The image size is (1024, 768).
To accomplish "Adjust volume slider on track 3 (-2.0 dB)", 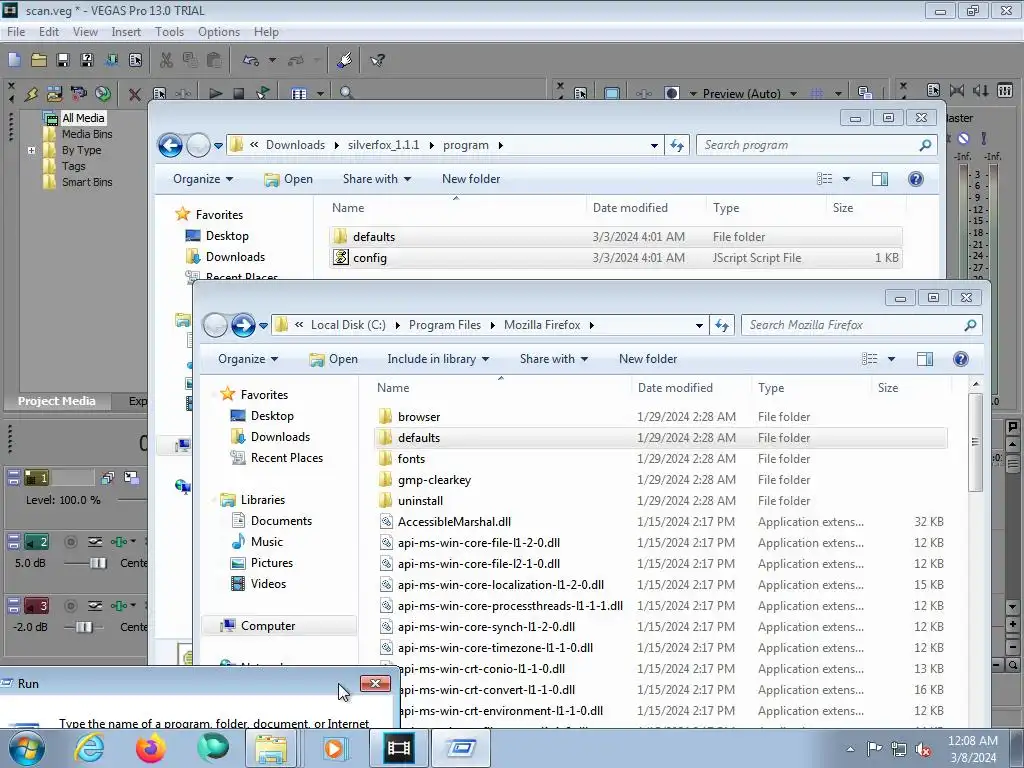I will pyautogui.click(x=84, y=627).
